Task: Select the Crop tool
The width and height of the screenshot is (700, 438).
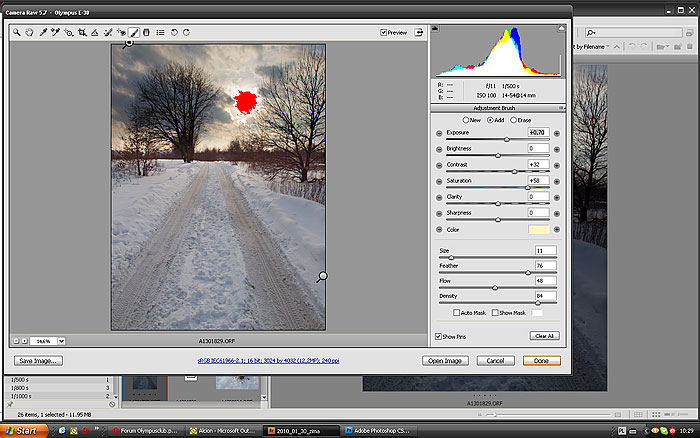Action: point(82,32)
